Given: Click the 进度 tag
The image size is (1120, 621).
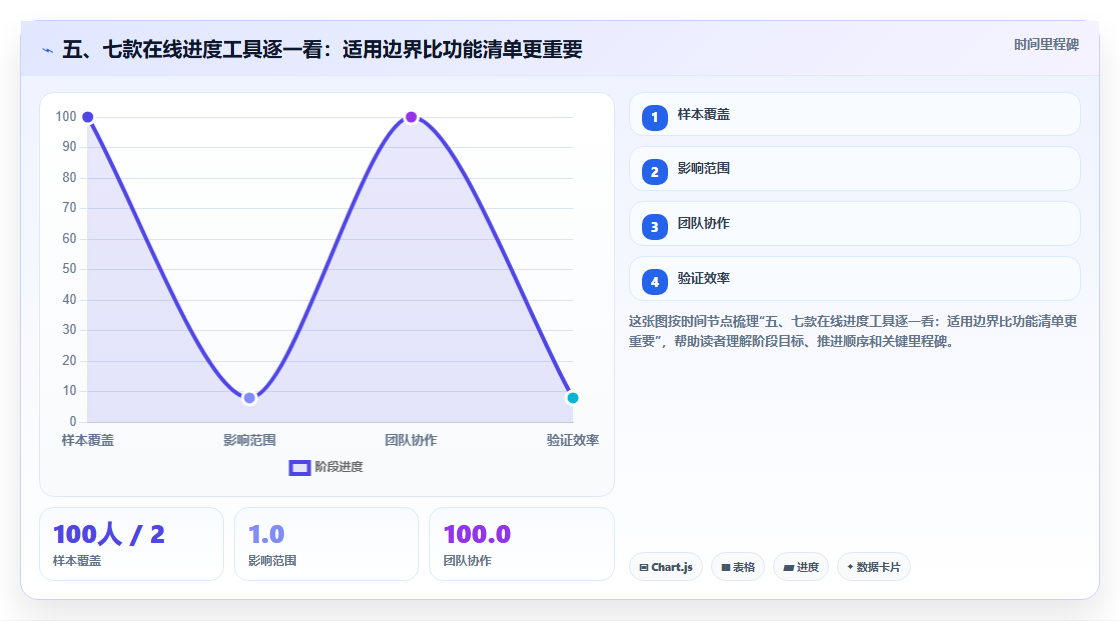Looking at the screenshot, I should coord(801,567).
